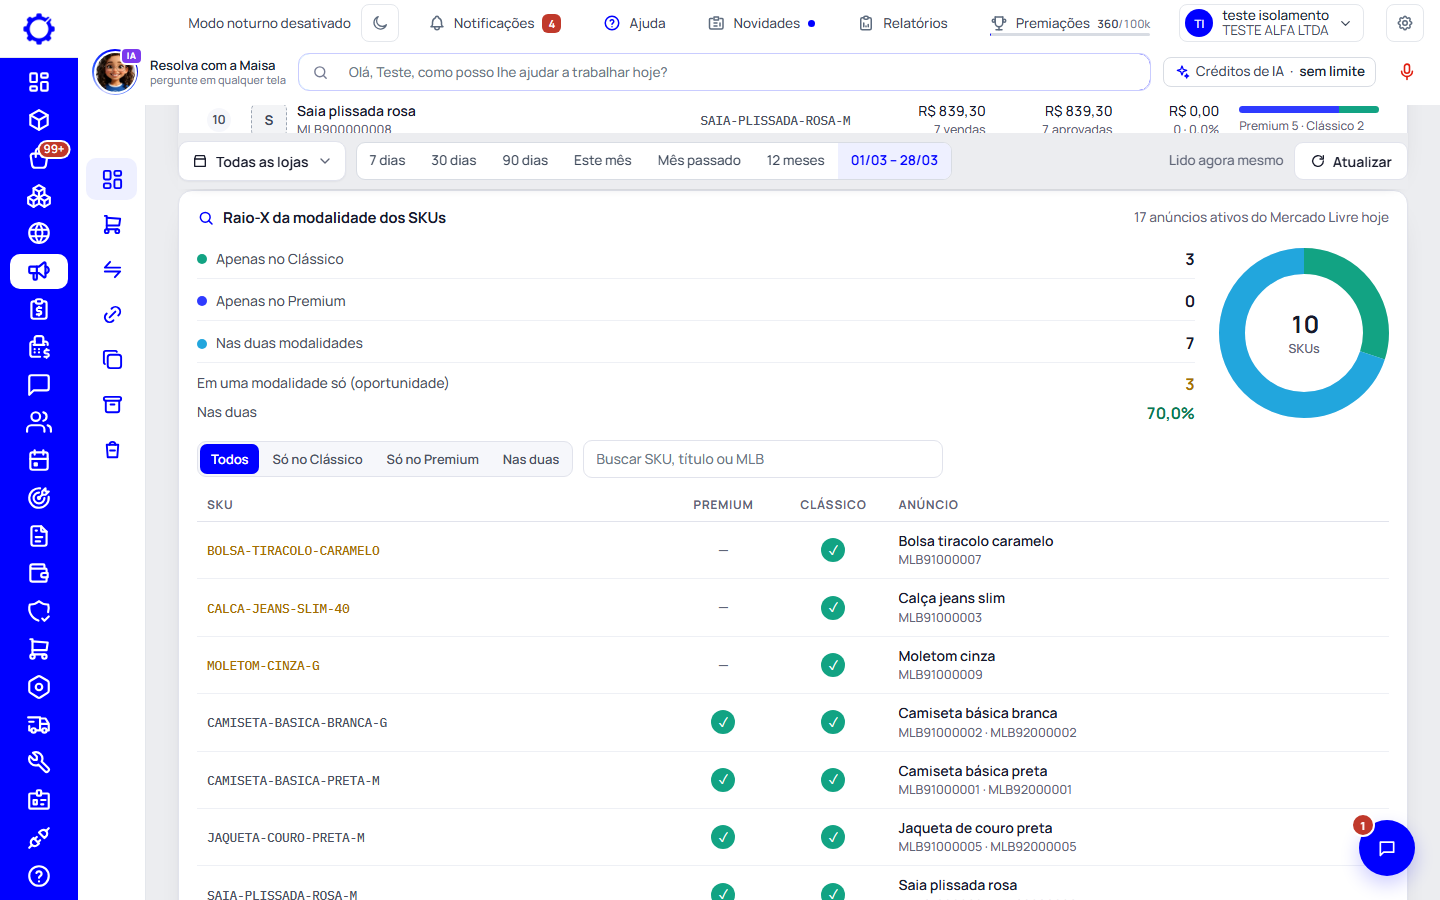Expand the Todas as lojas dropdown
Image resolution: width=1440 pixels, height=900 pixels.
coord(262,162)
